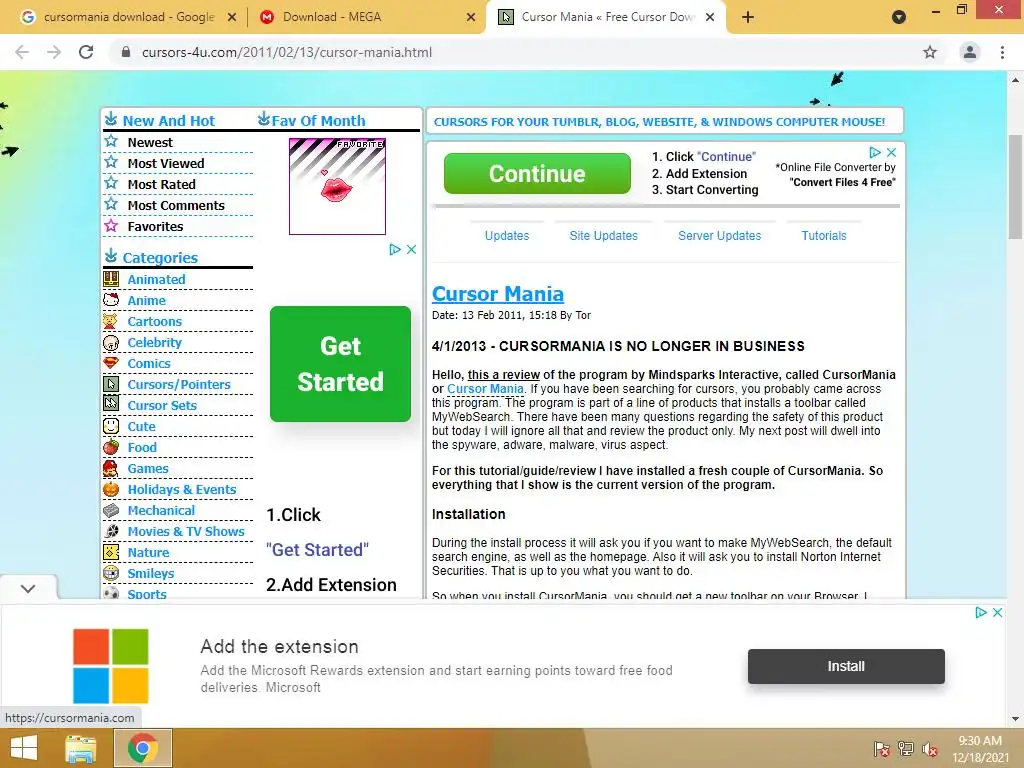Click the green Get Started ad button
1024x768 pixels.
[340, 364]
